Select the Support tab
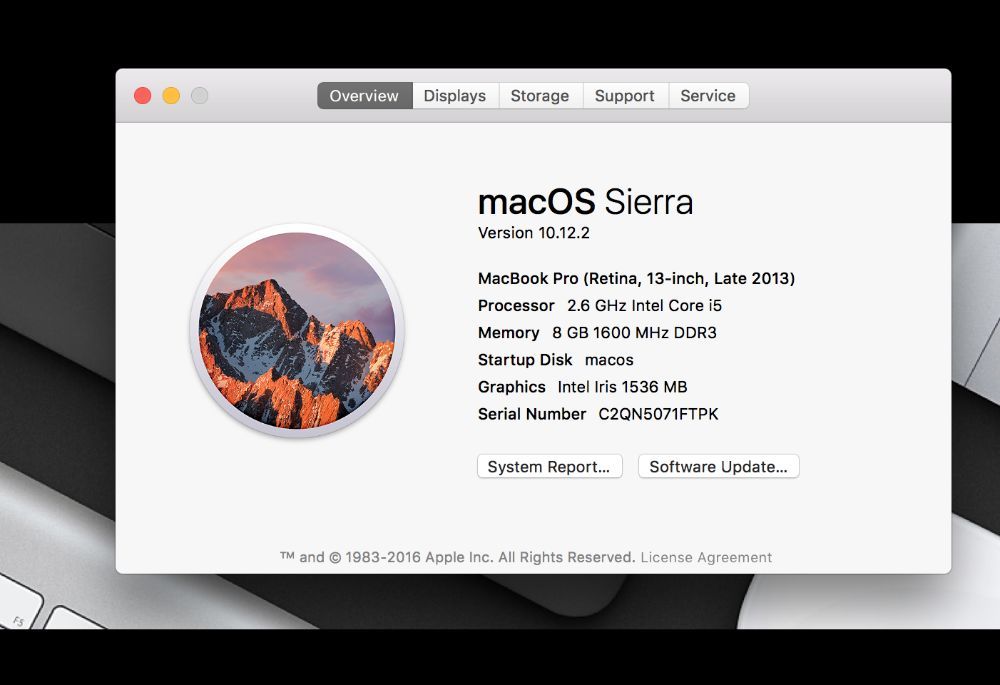 (x=624, y=96)
